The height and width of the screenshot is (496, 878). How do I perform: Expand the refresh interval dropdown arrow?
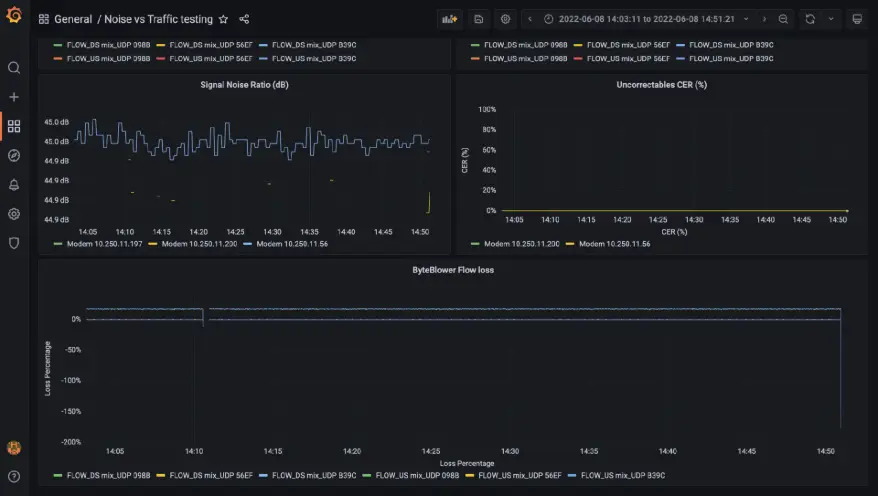pos(831,19)
